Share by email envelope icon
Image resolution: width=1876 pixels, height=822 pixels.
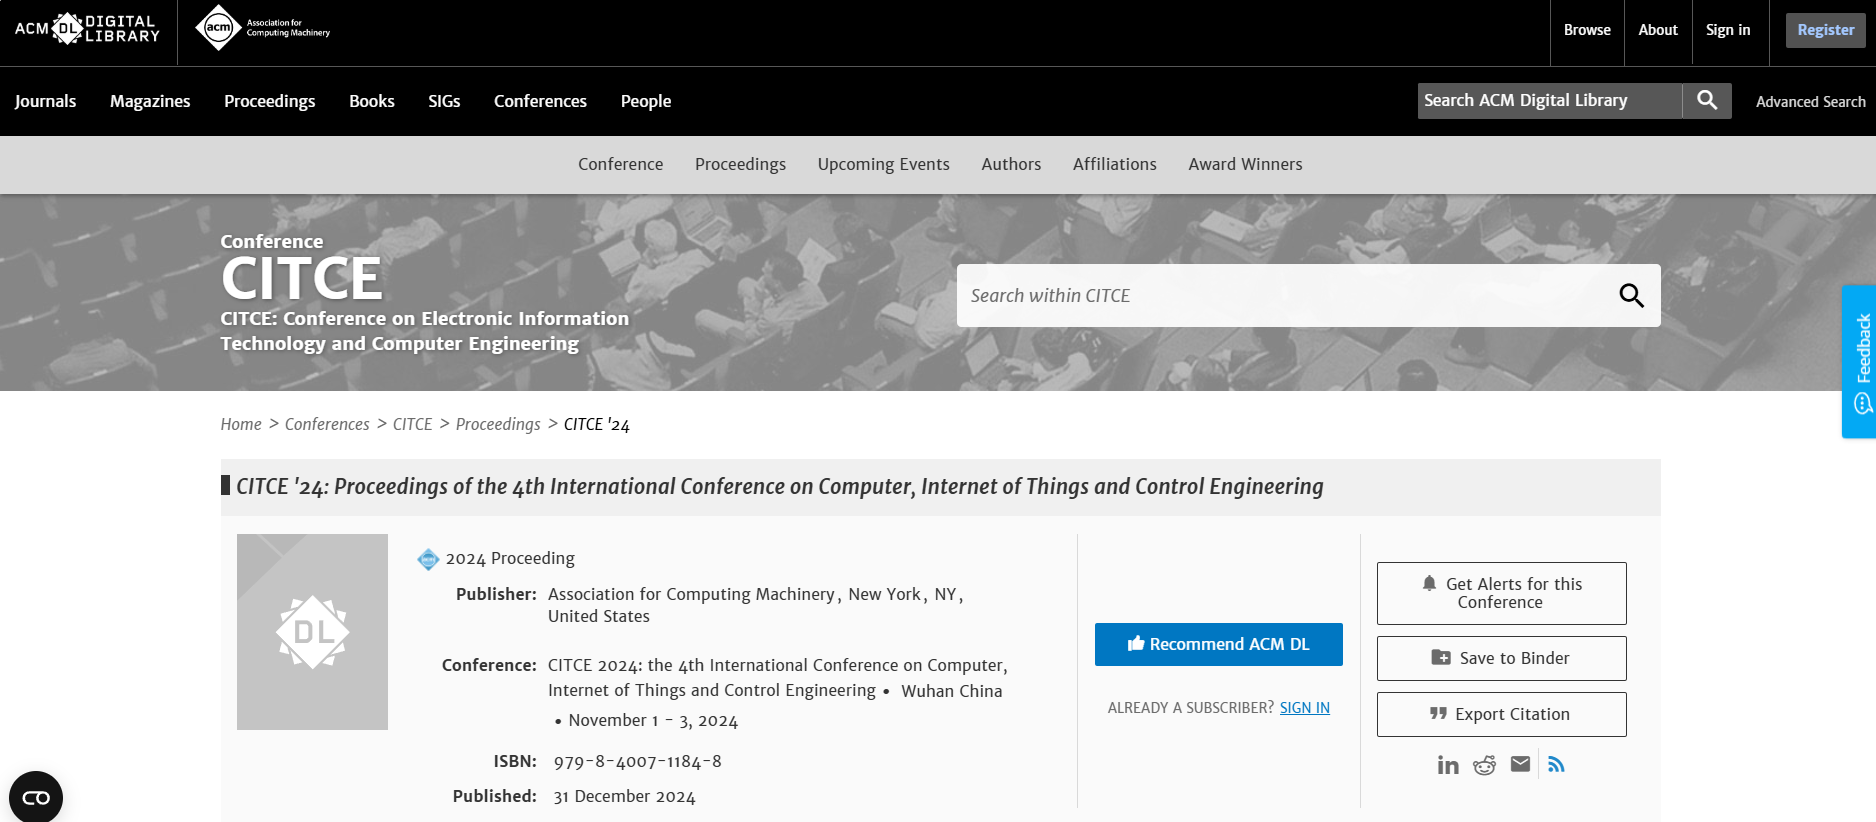click(x=1520, y=764)
